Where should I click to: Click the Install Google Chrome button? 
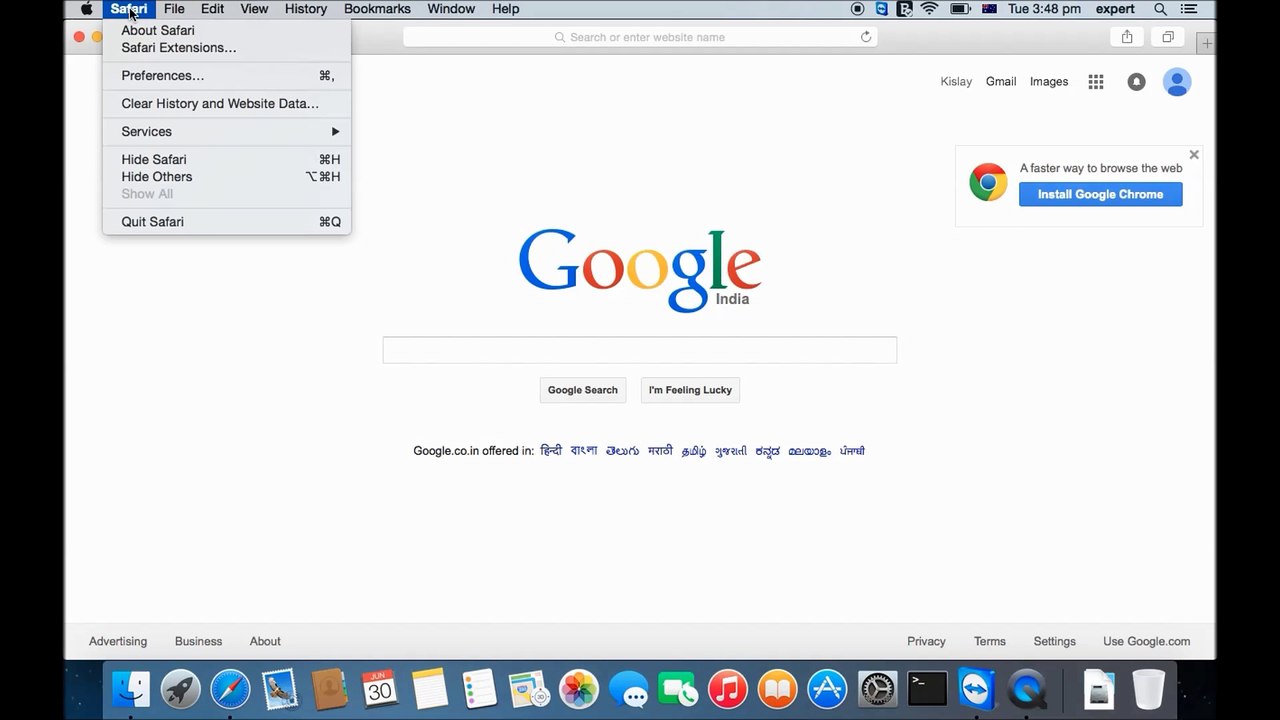tap(1100, 194)
